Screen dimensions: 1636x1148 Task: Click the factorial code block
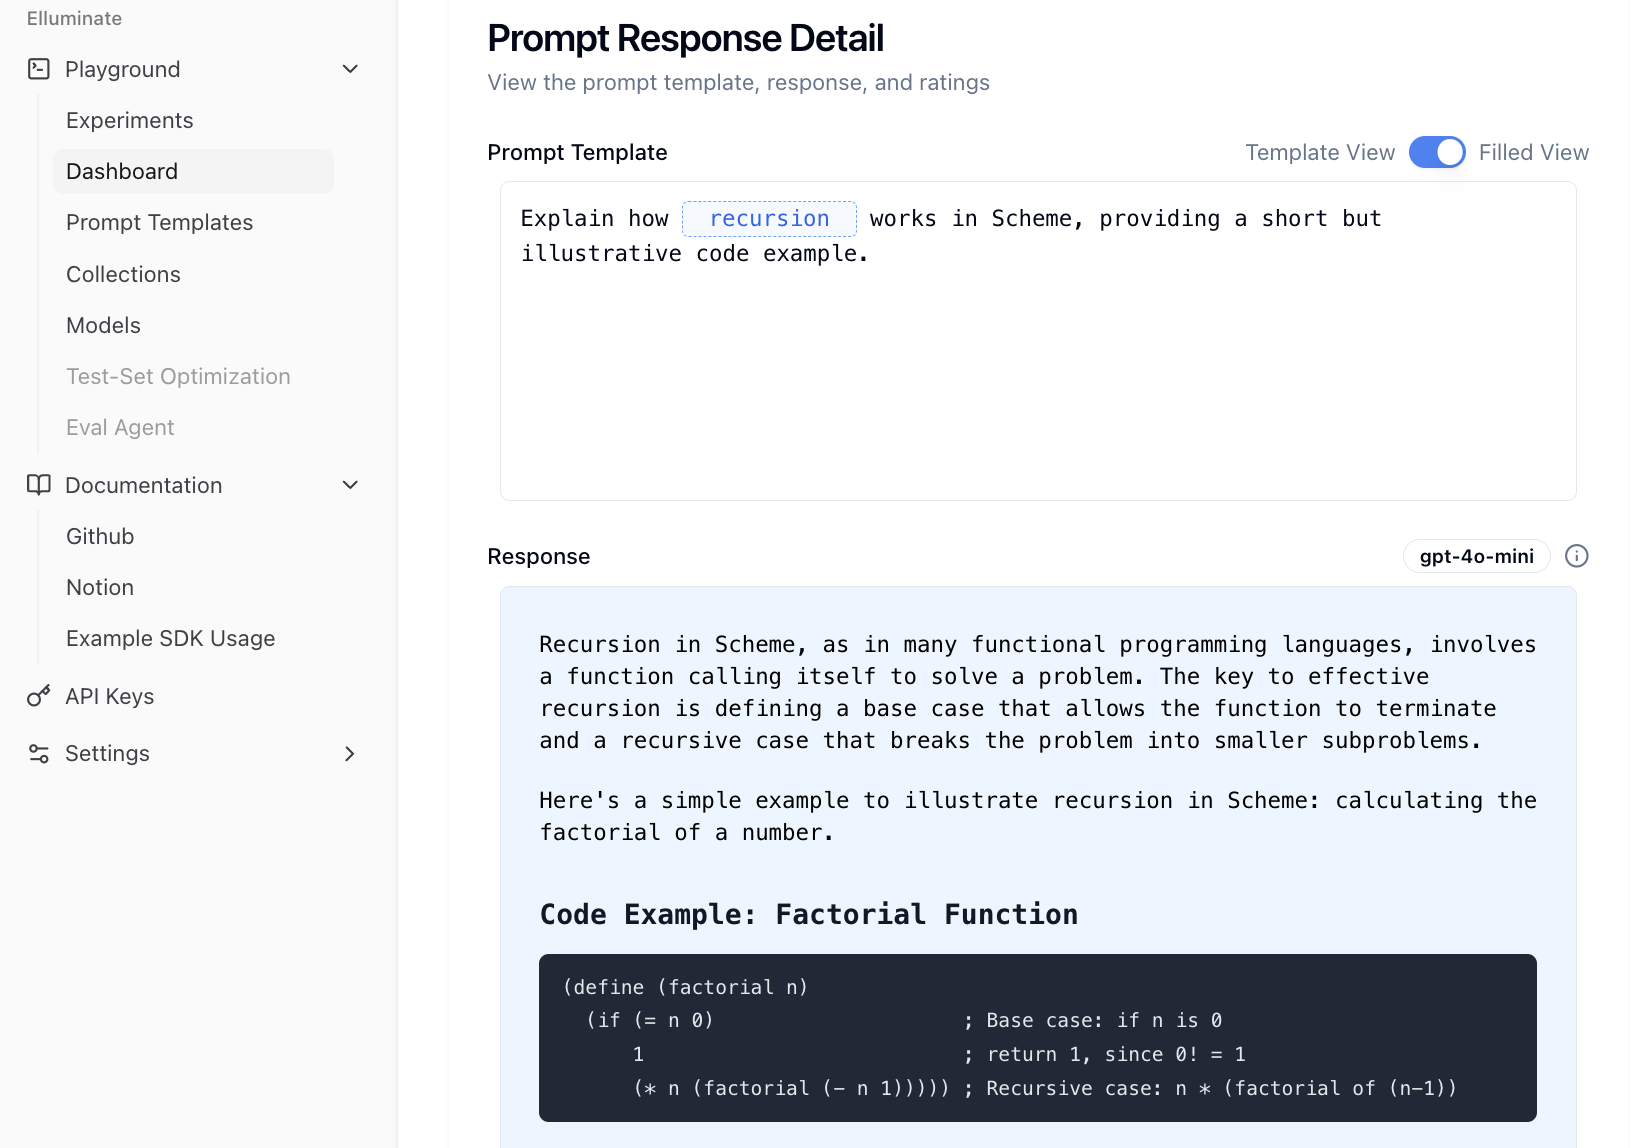(1038, 1037)
